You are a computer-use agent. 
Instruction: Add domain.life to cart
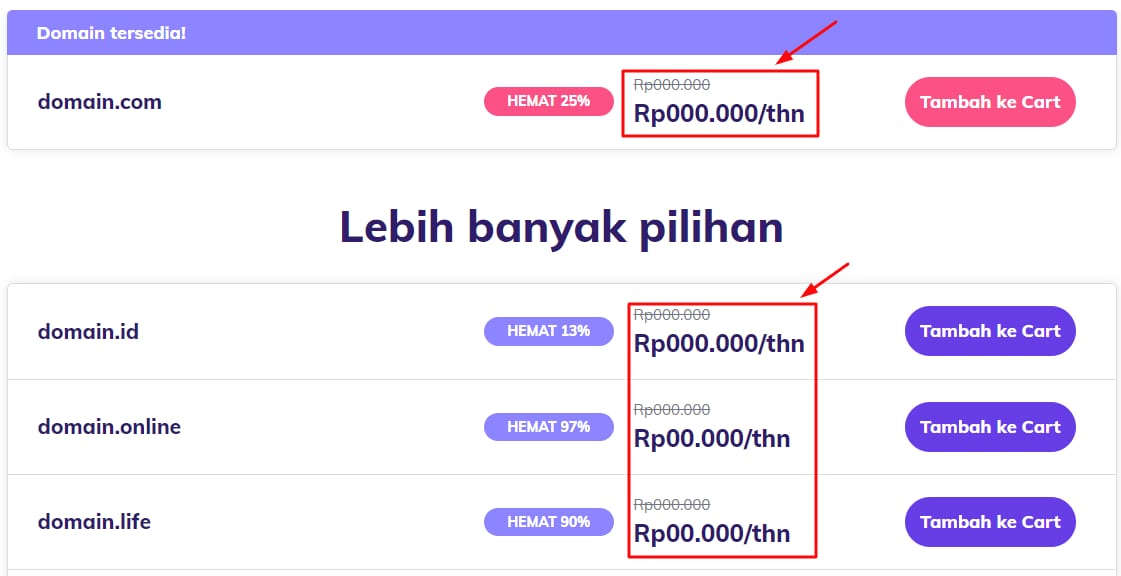(989, 522)
